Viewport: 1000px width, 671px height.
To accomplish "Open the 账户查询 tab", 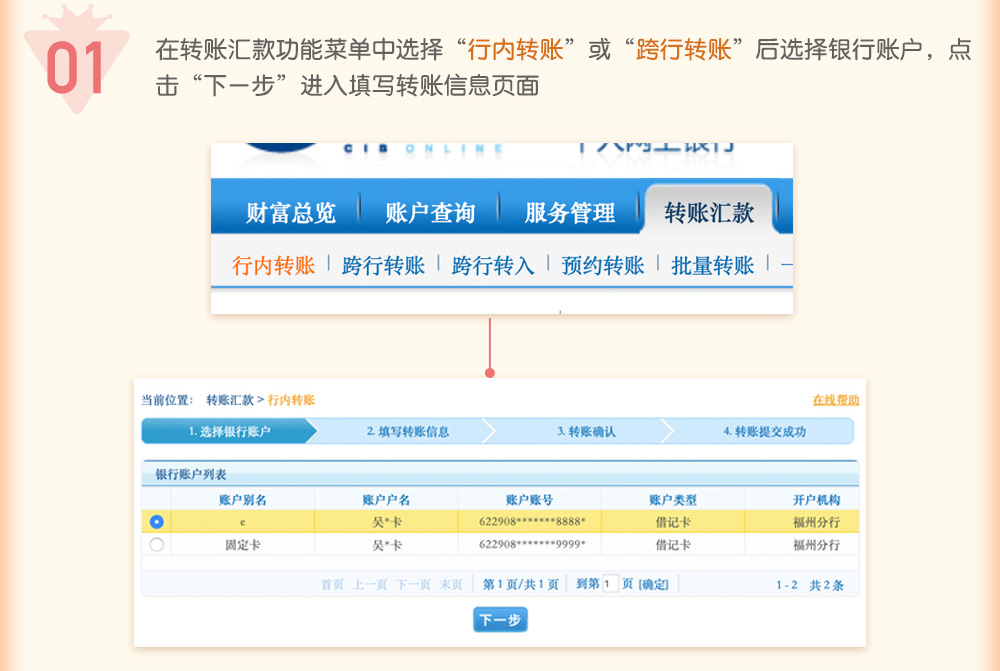I will tap(430, 212).
